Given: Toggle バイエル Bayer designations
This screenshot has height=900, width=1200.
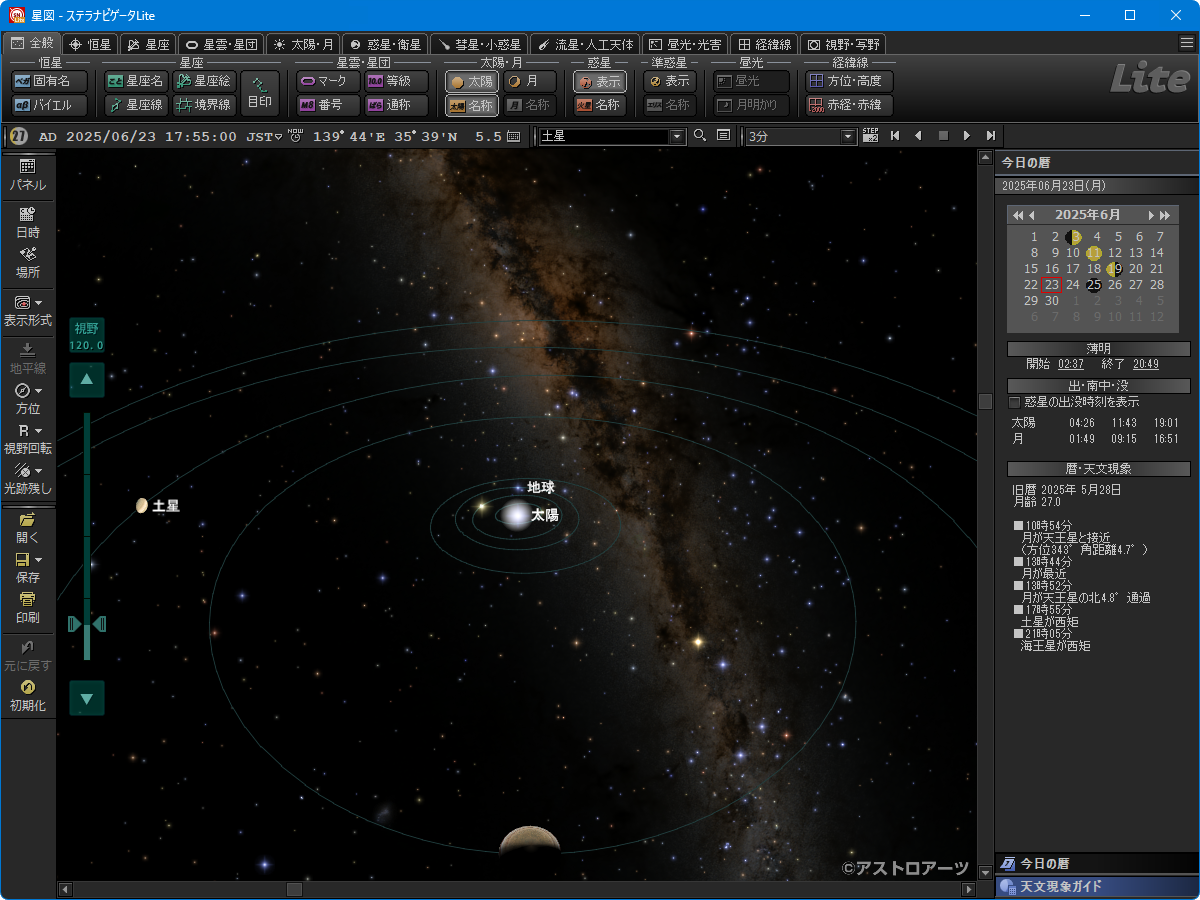Looking at the screenshot, I should [x=49, y=105].
